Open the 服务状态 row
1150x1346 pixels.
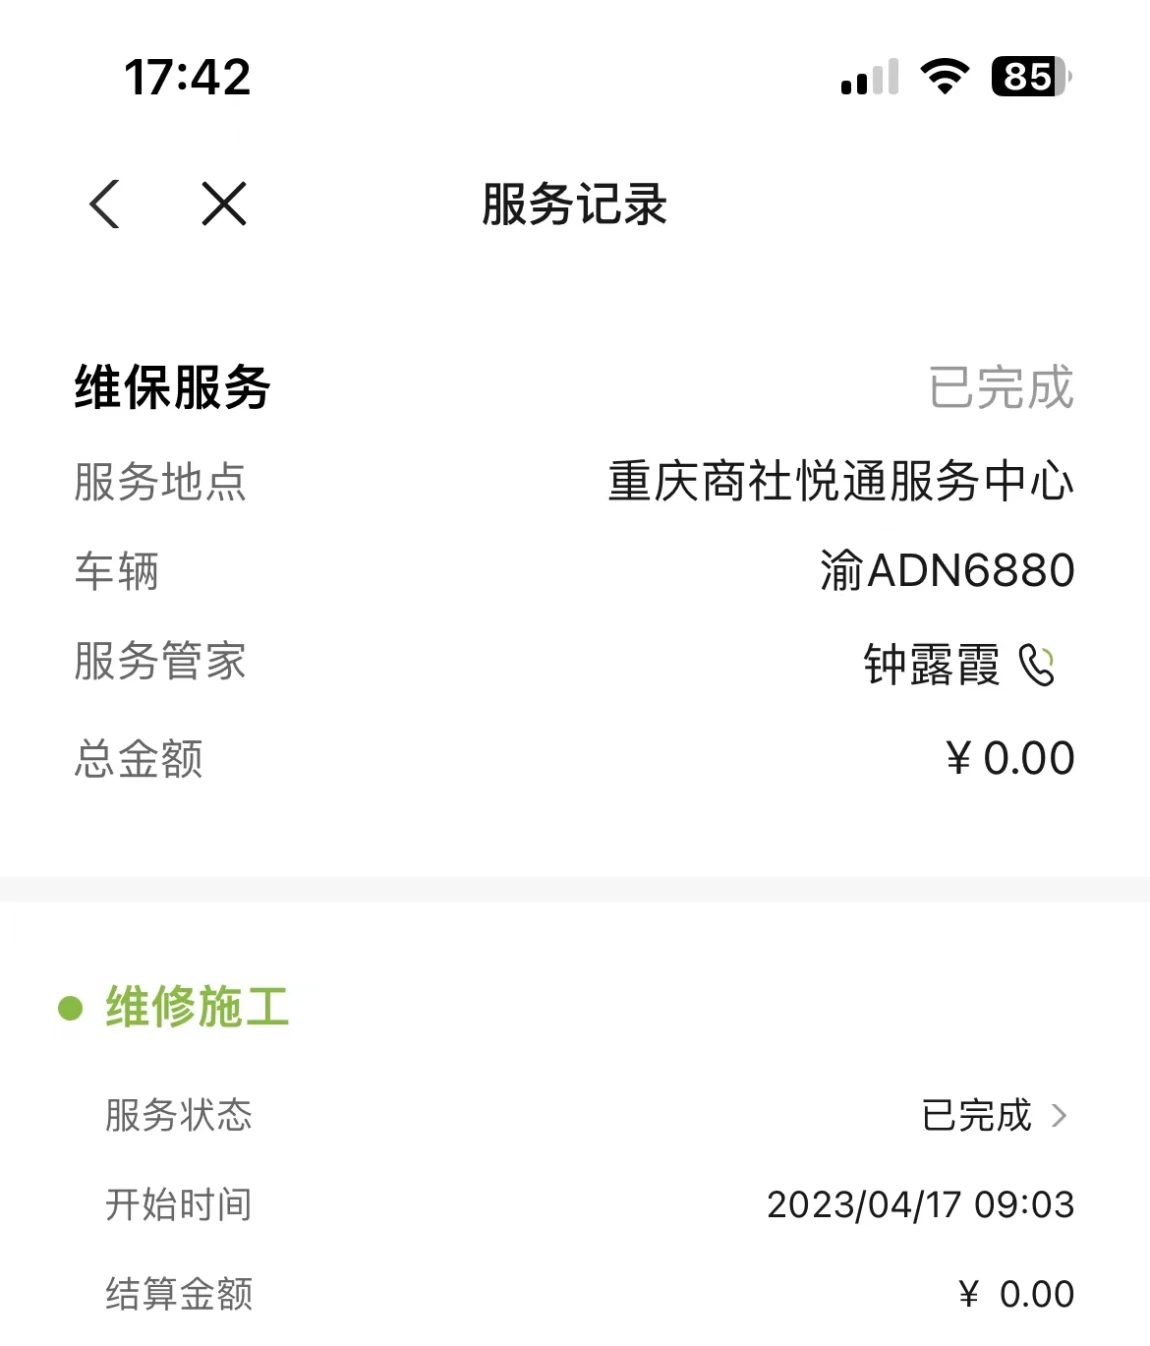click(587, 1115)
